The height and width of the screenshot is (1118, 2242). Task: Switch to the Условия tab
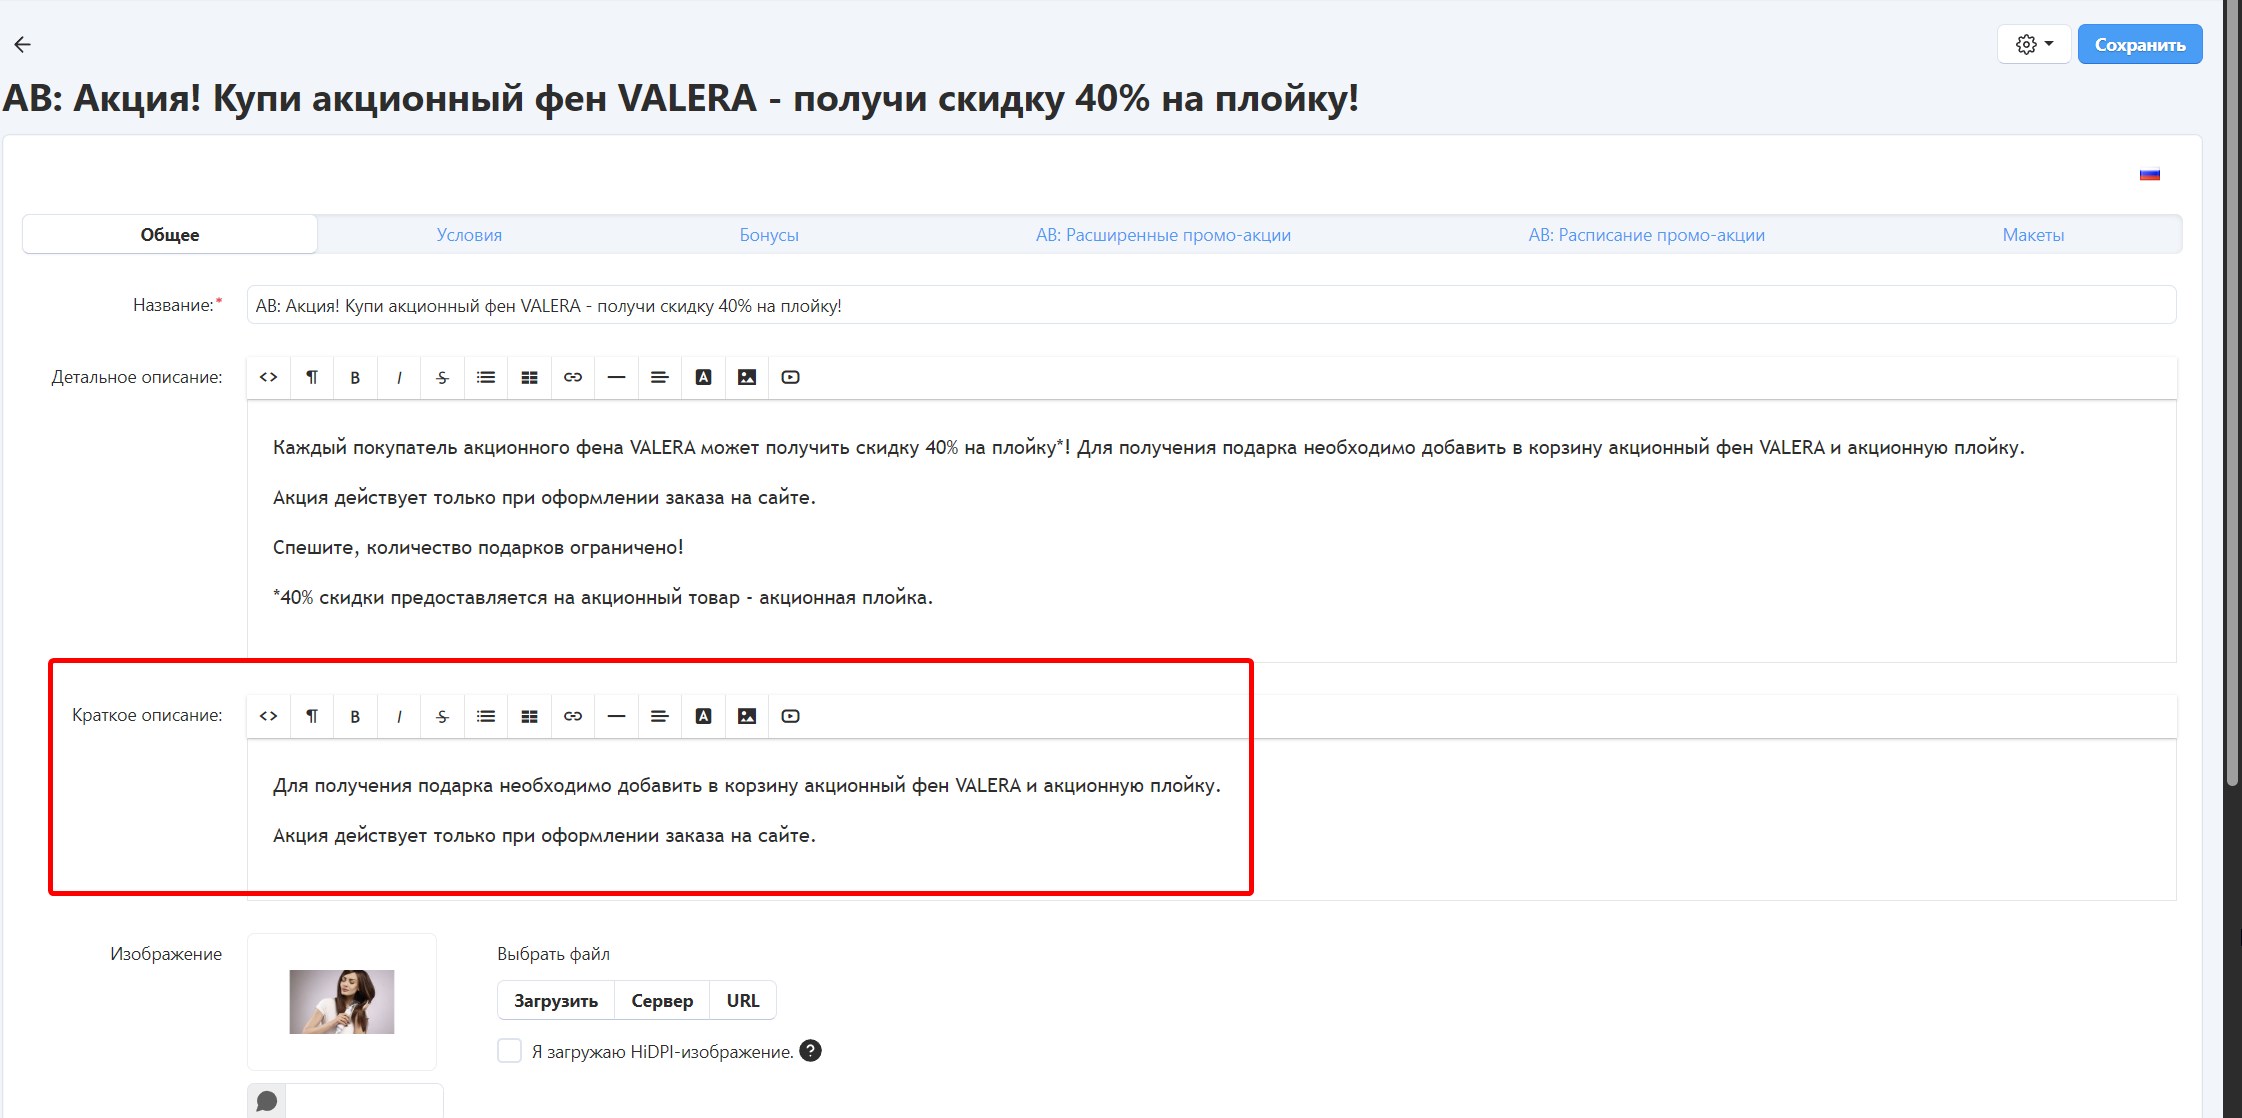click(x=469, y=235)
